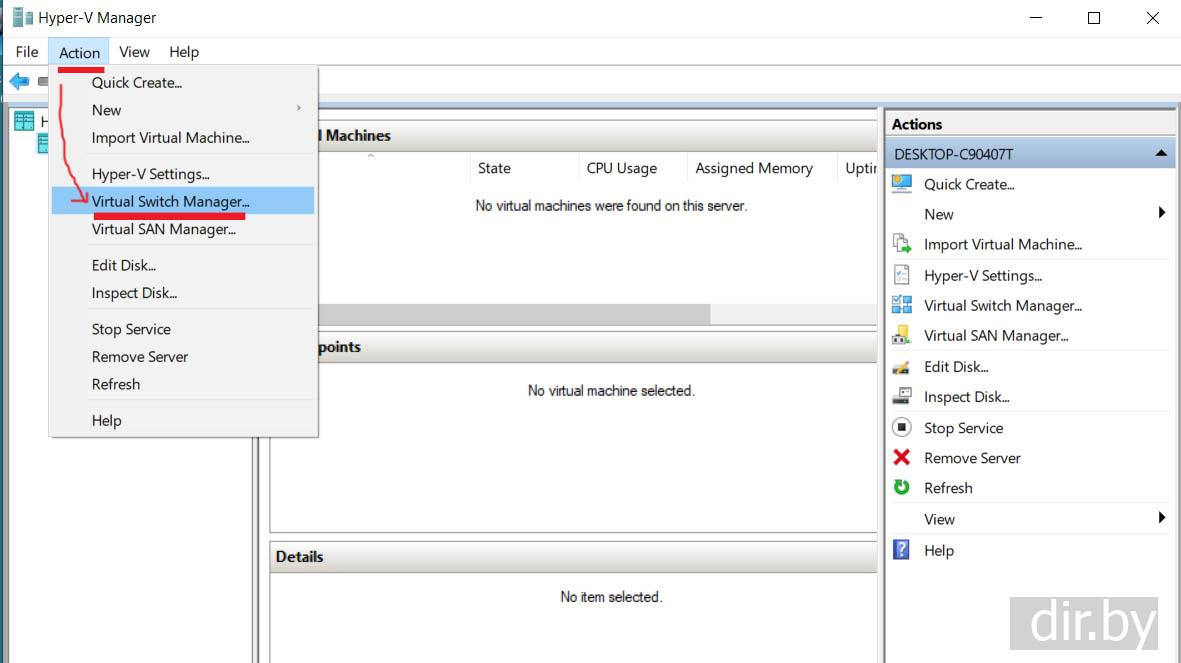Click the Virtual Switch Manager icon in Actions pane
The width and height of the screenshot is (1181, 663).
point(902,304)
